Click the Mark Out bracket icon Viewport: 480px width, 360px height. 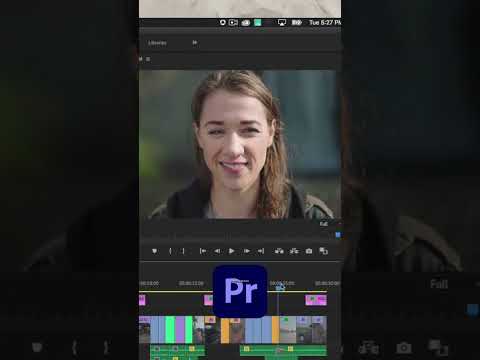pos(183,251)
